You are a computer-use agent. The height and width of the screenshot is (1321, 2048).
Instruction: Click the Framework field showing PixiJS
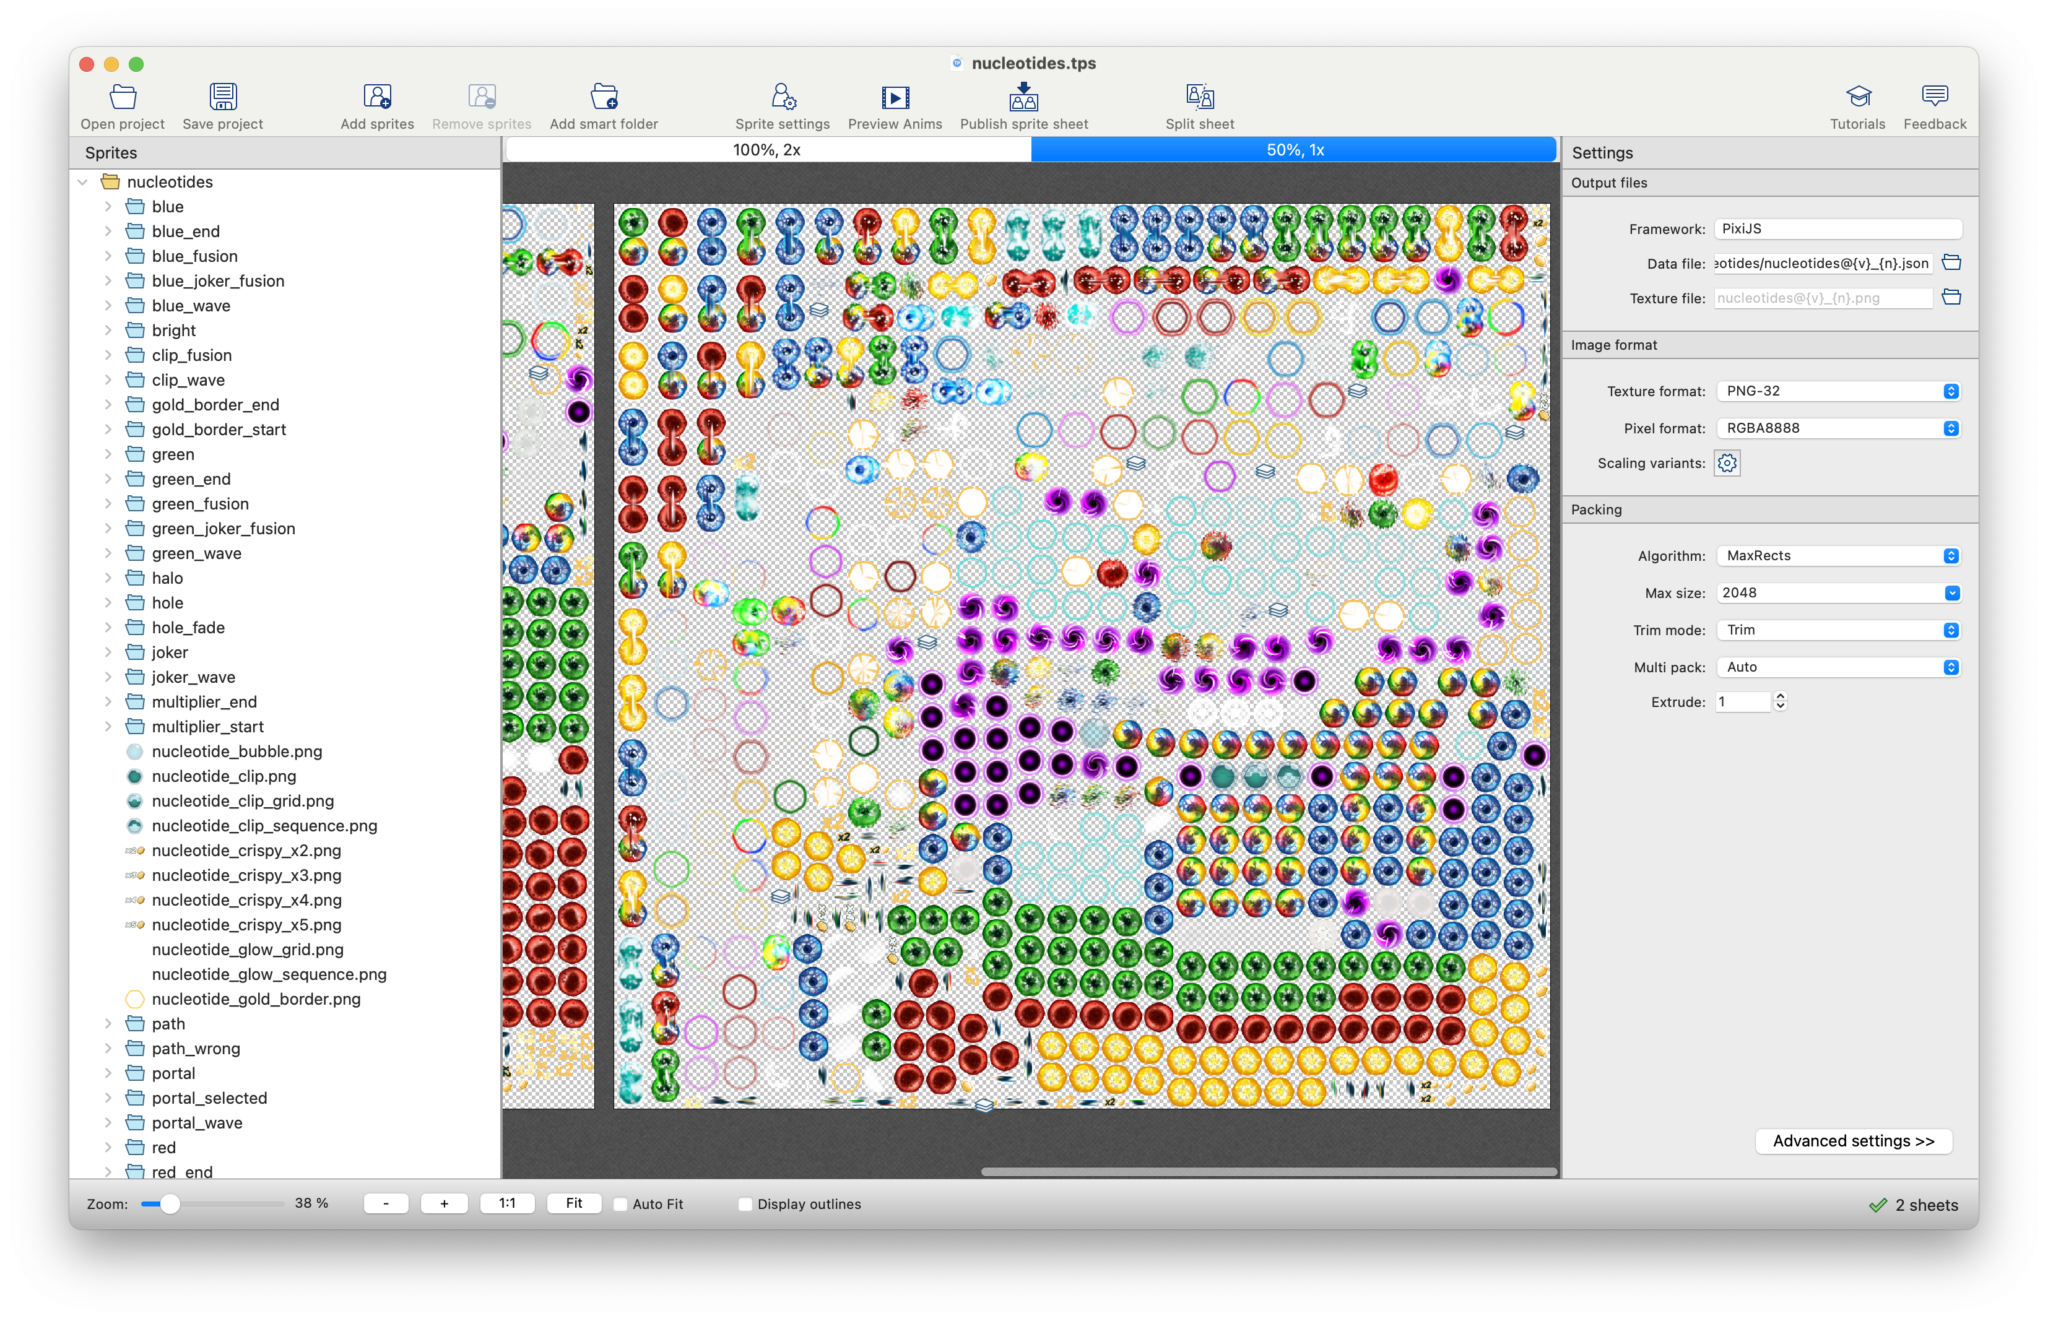[1838, 229]
